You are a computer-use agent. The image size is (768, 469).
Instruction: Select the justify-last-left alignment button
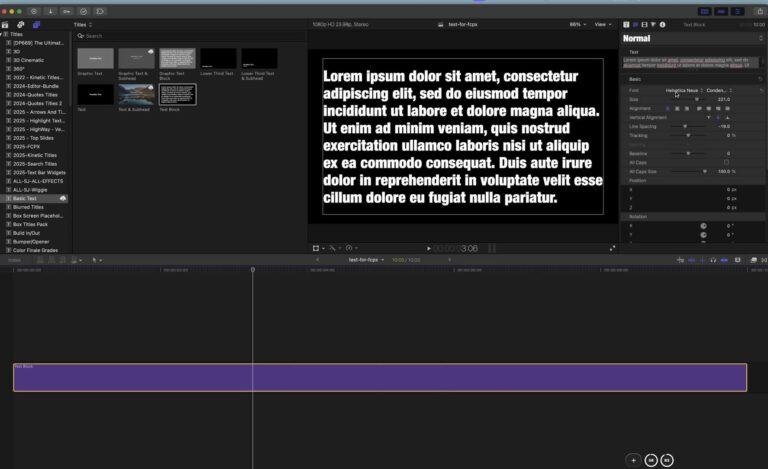coord(699,109)
